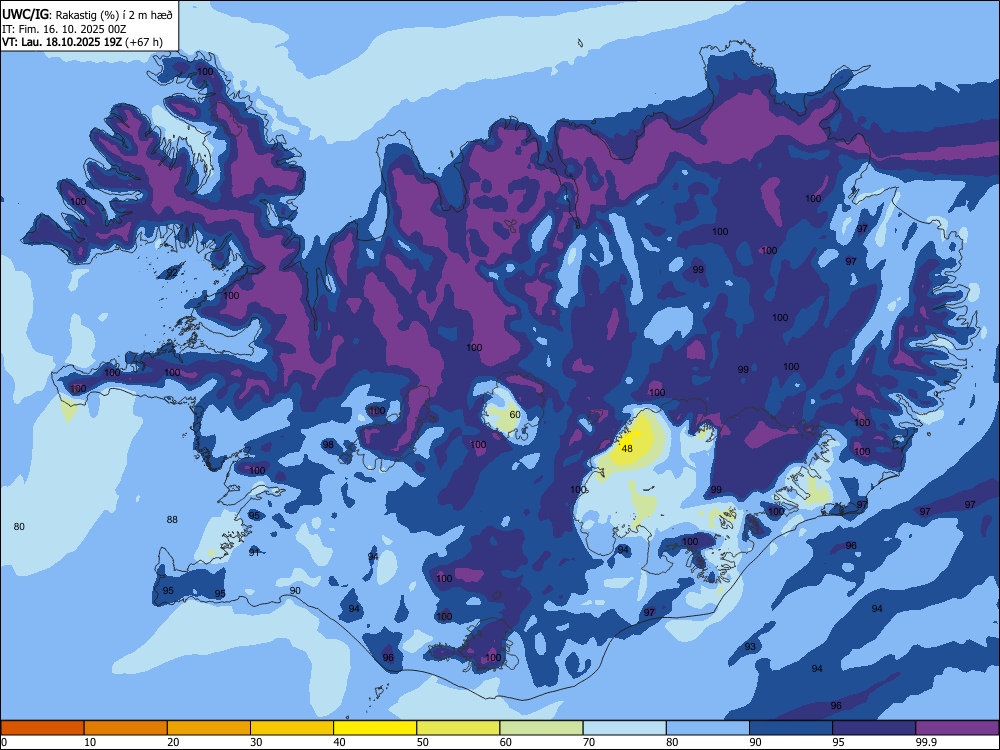The width and height of the screenshot is (1000, 750).
Task: Click the 'VT: Lau. 18.10.2025 19Z' valid time
Action: (62, 42)
